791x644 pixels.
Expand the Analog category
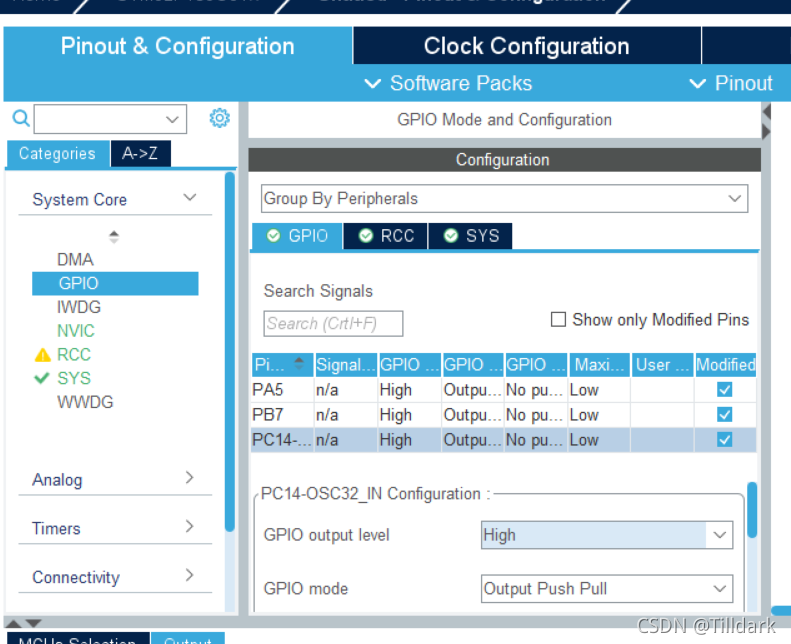pyautogui.click(x=112, y=480)
